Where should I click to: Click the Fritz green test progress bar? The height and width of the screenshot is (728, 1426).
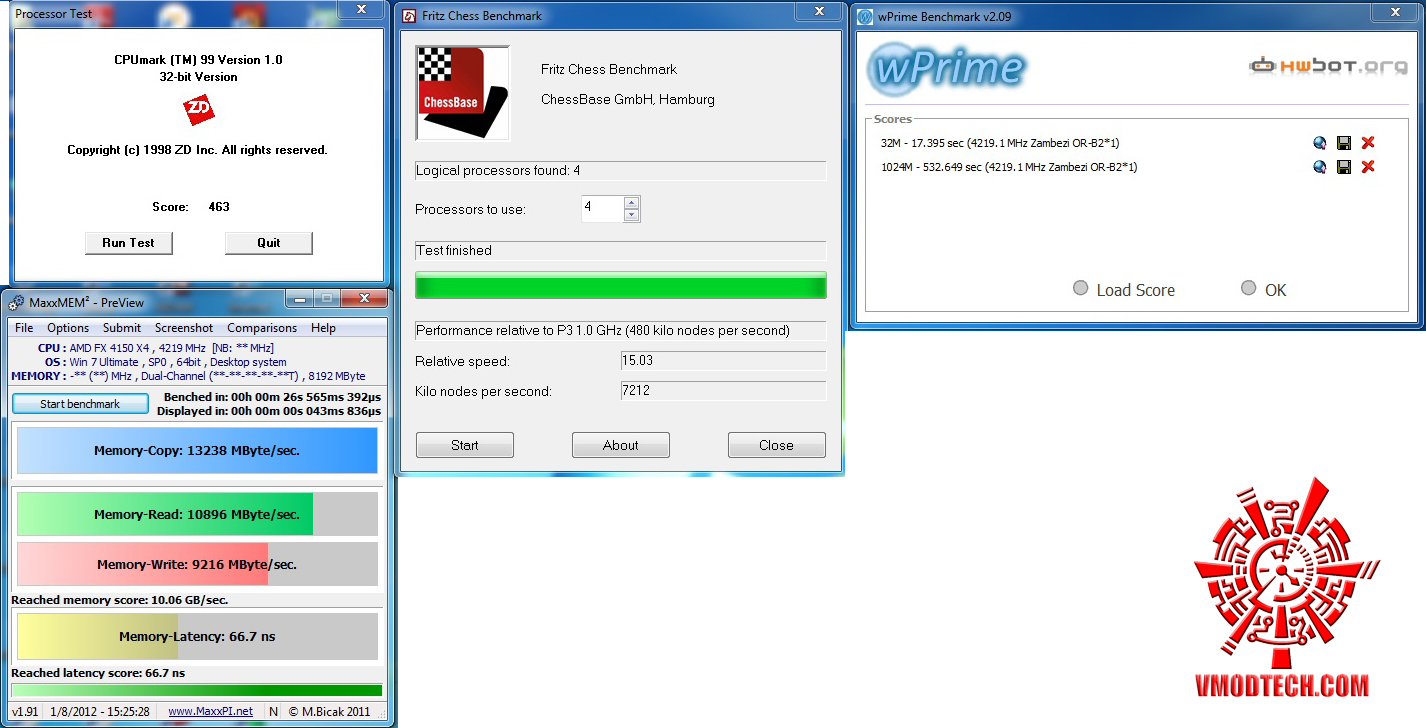[x=621, y=285]
